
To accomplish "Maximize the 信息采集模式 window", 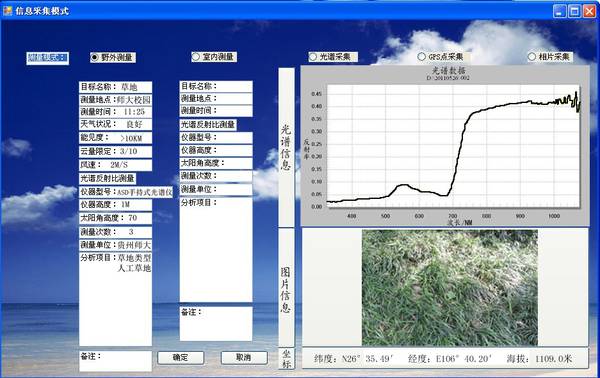I will [x=574, y=11].
